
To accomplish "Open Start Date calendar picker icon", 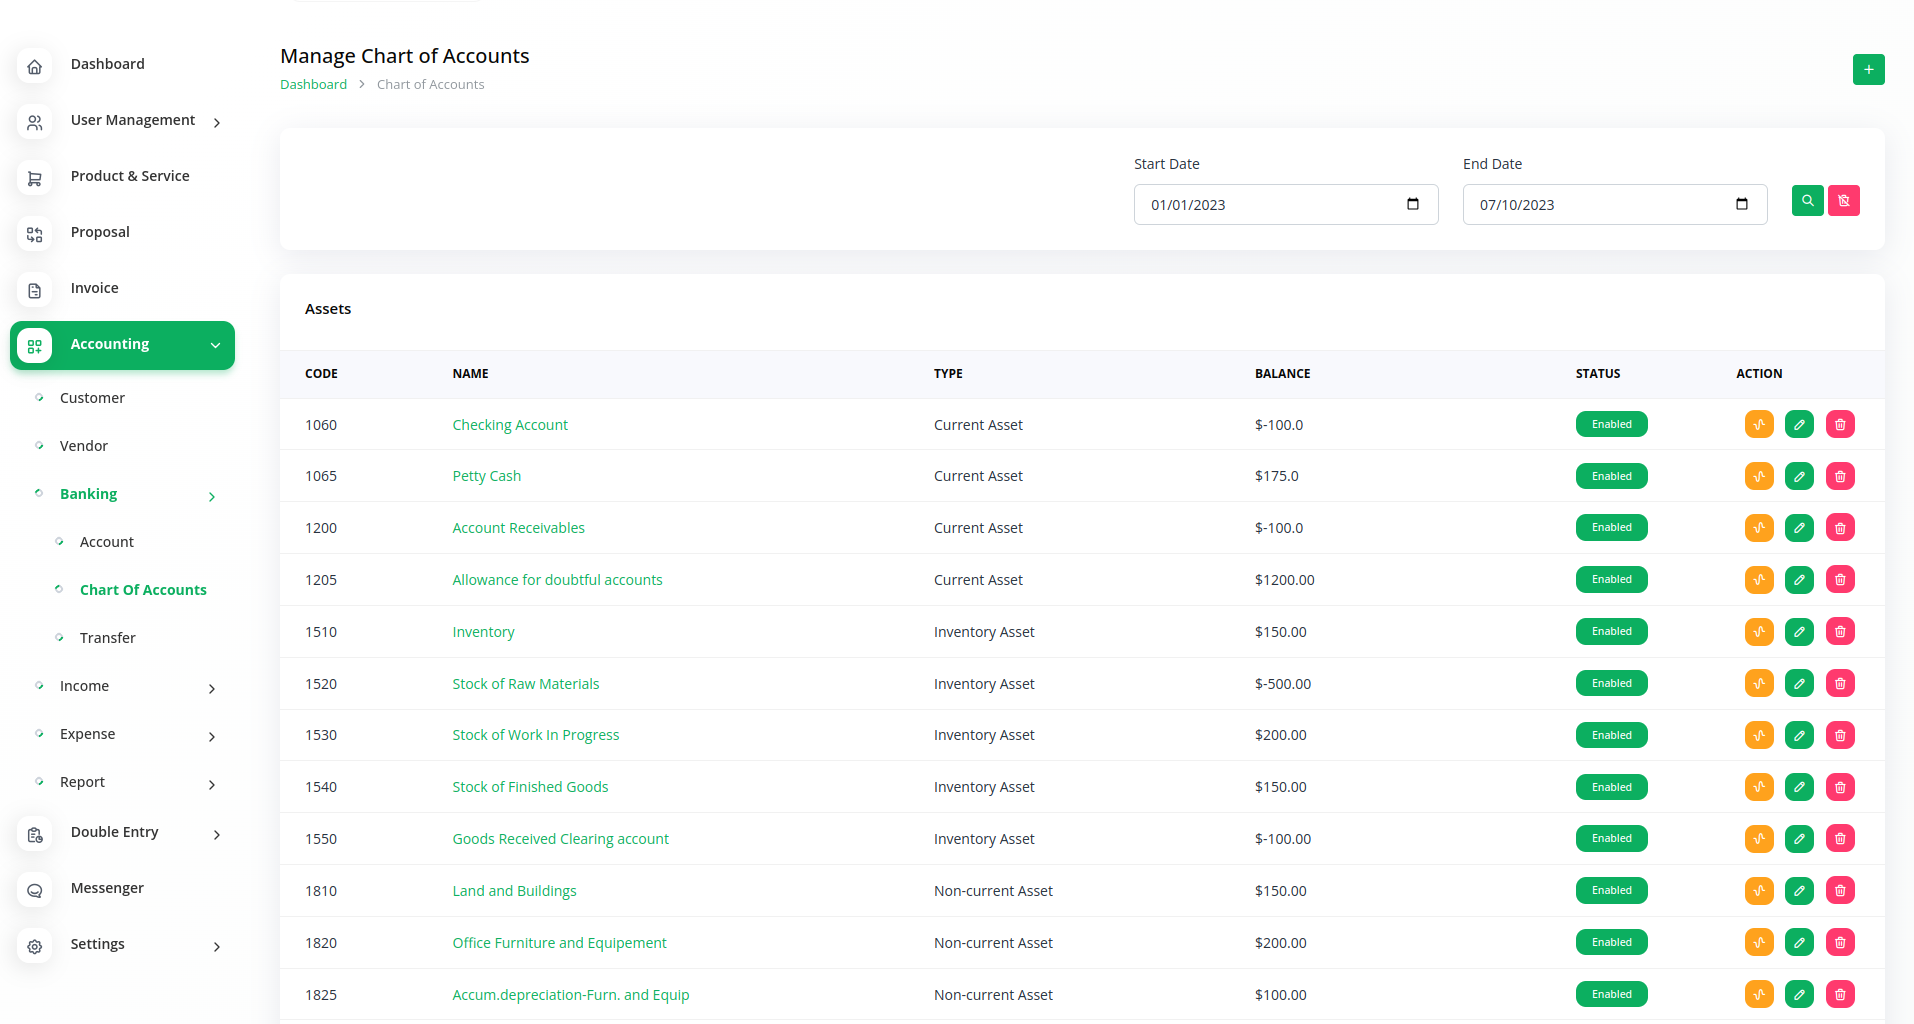I will point(1412,205).
